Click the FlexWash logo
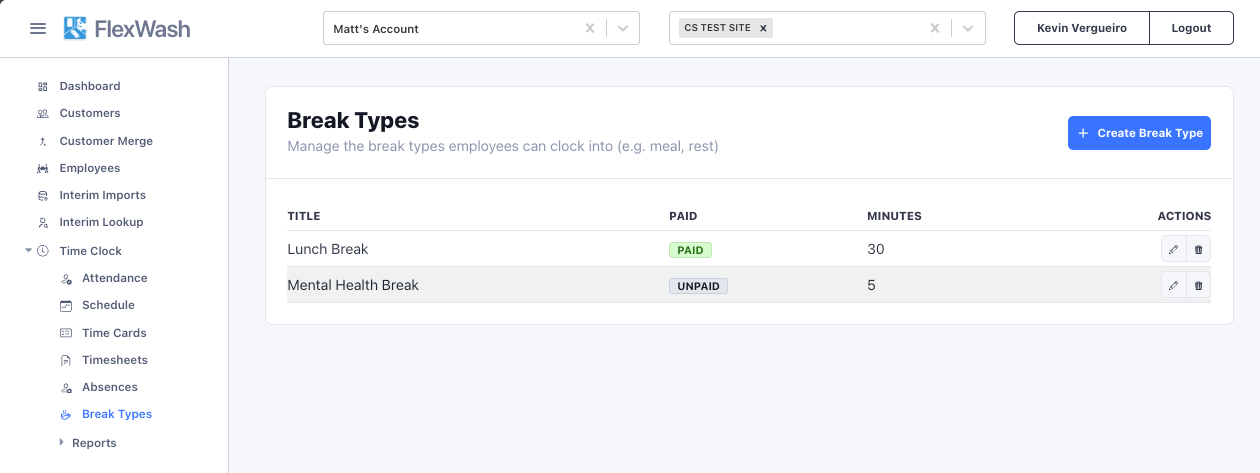Image resolution: width=1260 pixels, height=473 pixels. click(127, 28)
